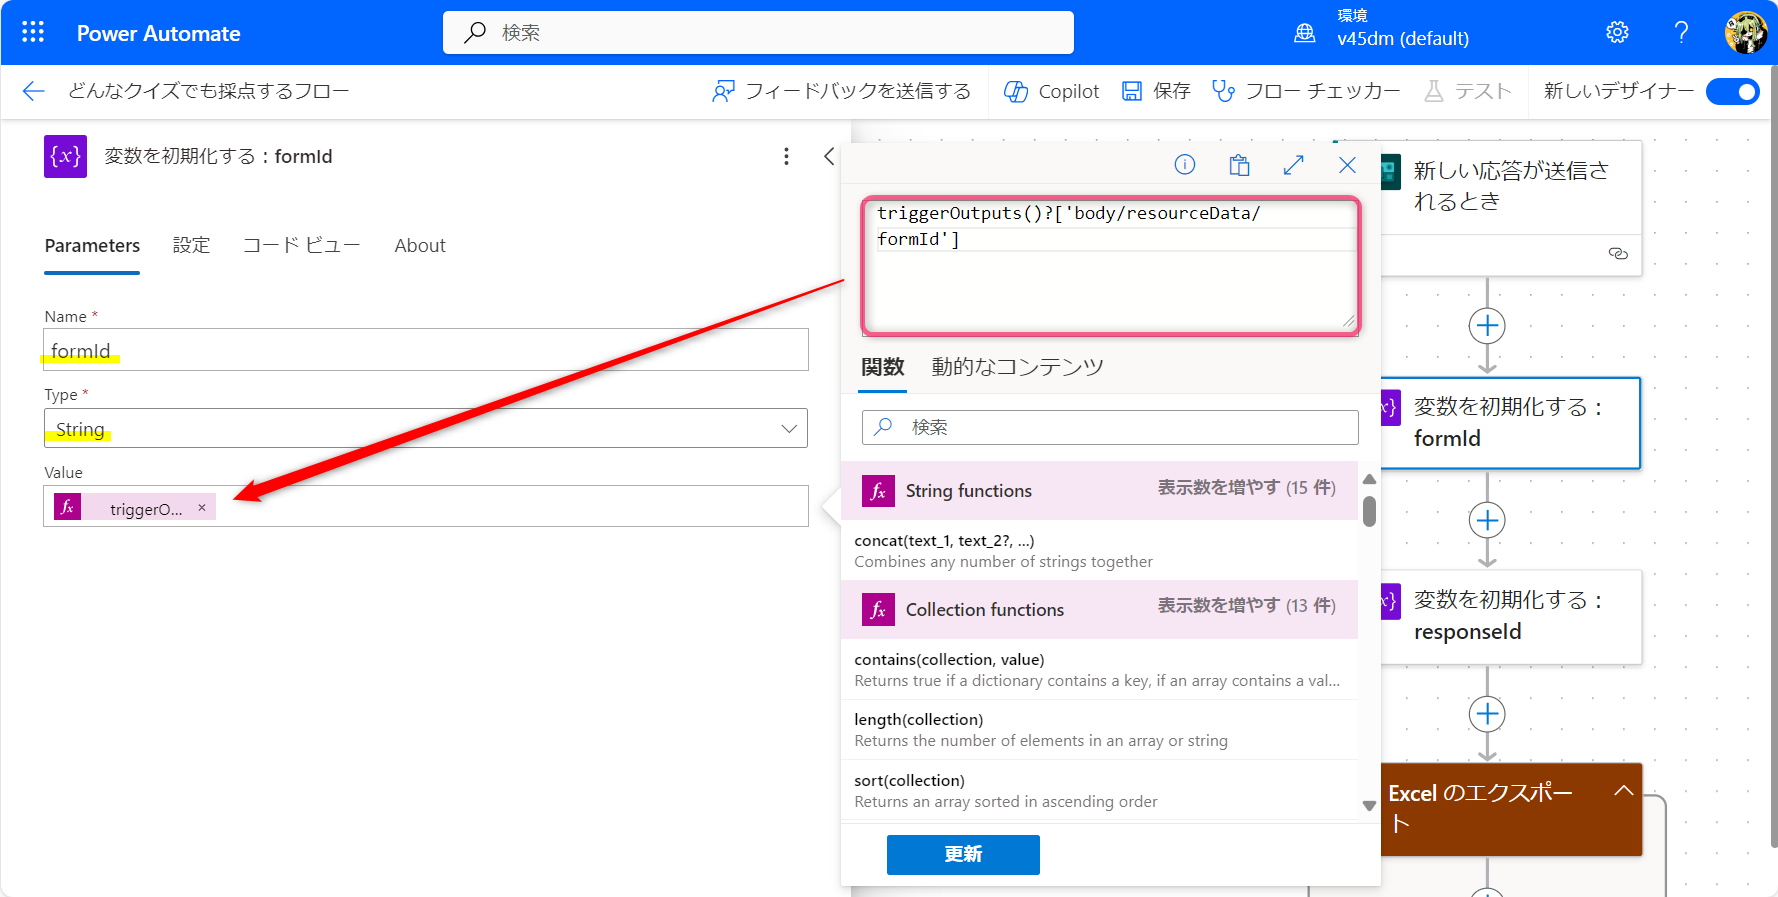Click the String functions fx icon
Image resolution: width=1778 pixels, height=897 pixels.
(x=878, y=491)
